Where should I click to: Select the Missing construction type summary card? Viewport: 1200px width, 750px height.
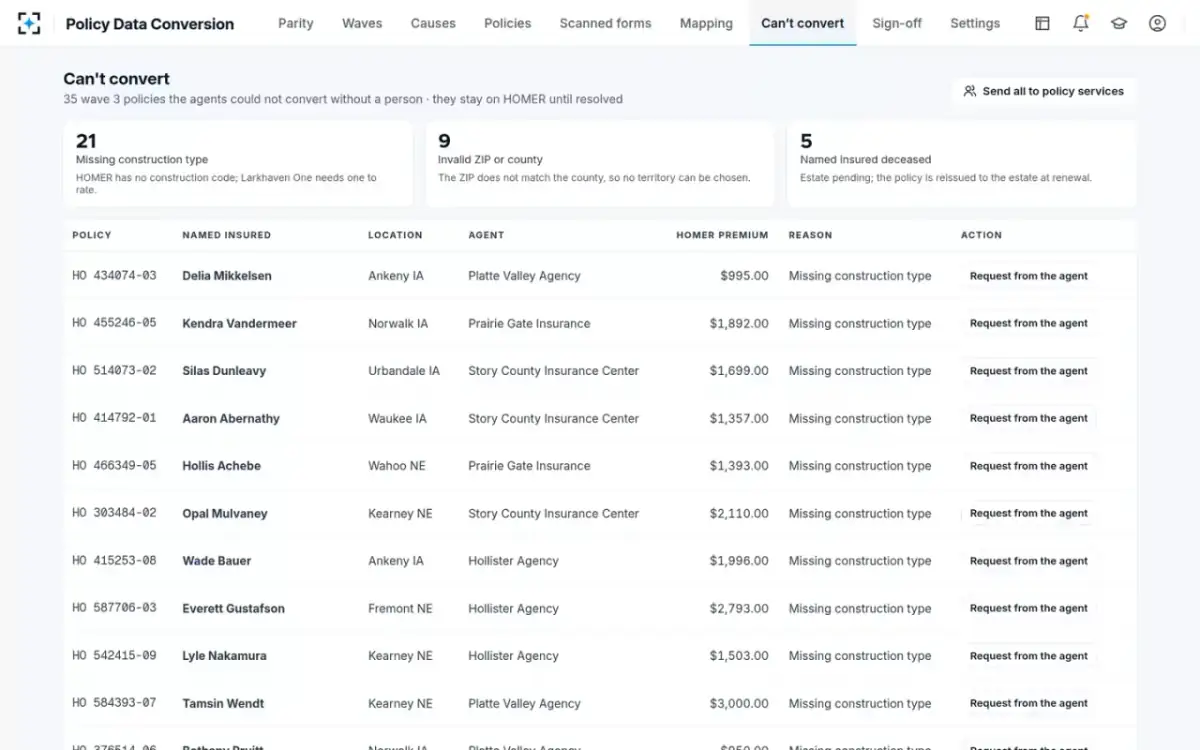(238, 164)
